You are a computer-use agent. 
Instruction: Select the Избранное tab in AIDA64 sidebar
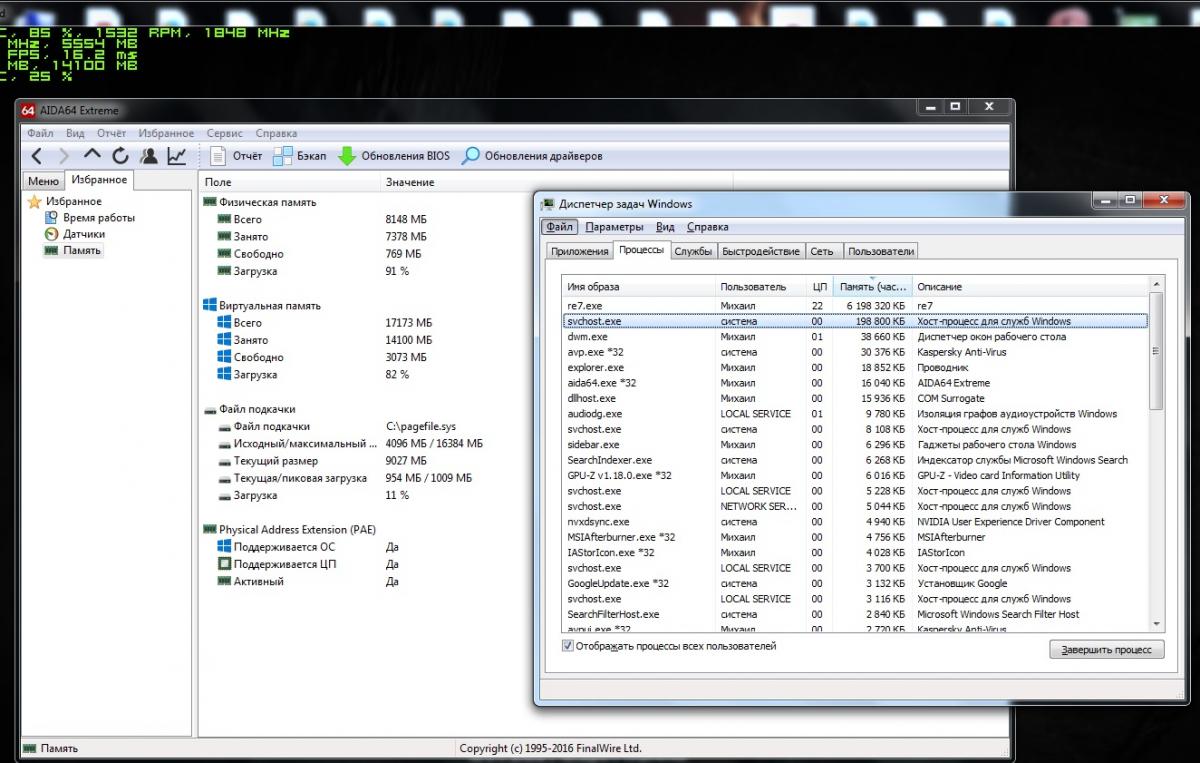99,180
